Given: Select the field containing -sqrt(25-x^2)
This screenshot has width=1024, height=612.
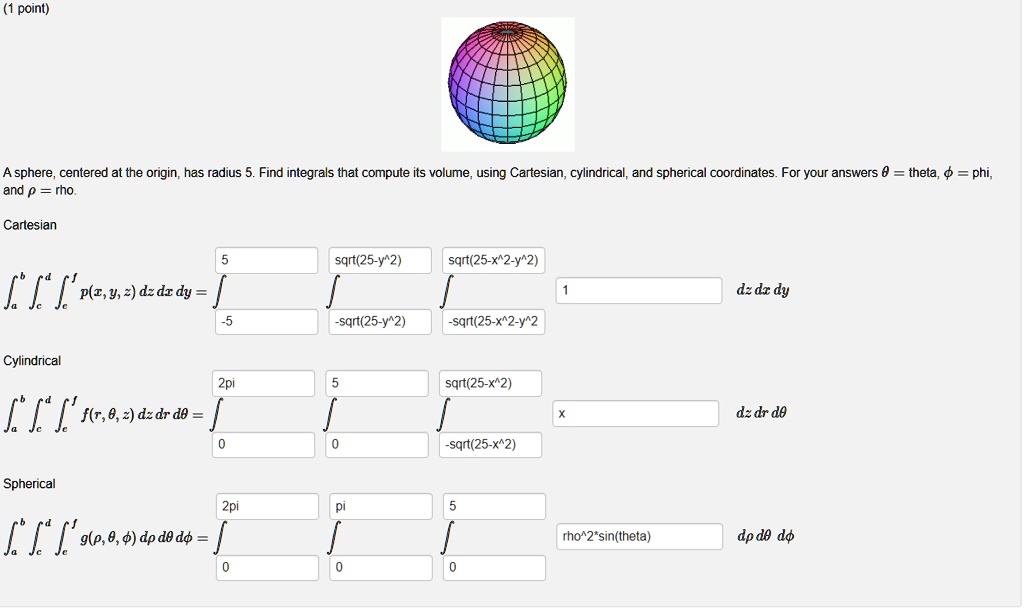Looking at the screenshot, I should [x=488, y=444].
